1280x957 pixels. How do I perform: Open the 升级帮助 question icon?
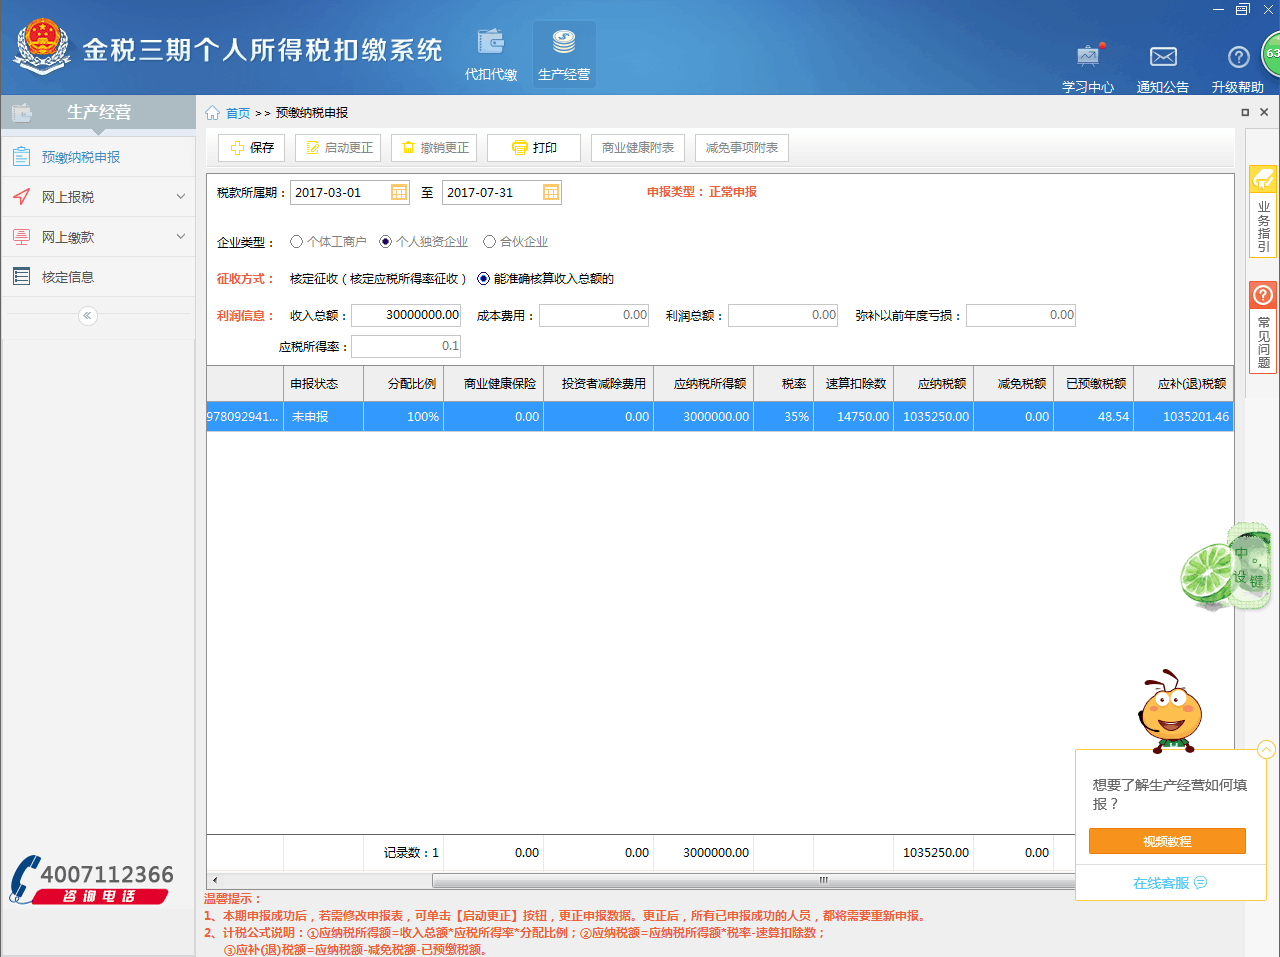(x=1238, y=57)
